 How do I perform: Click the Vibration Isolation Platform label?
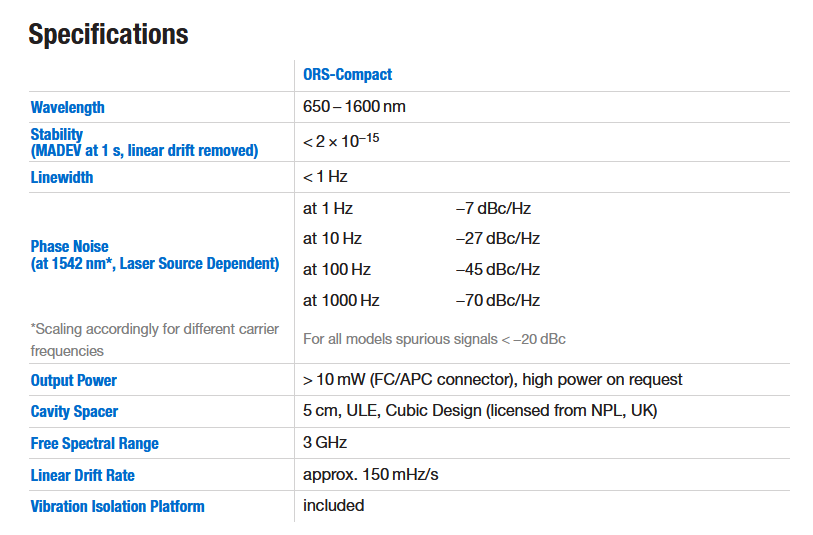118,506
